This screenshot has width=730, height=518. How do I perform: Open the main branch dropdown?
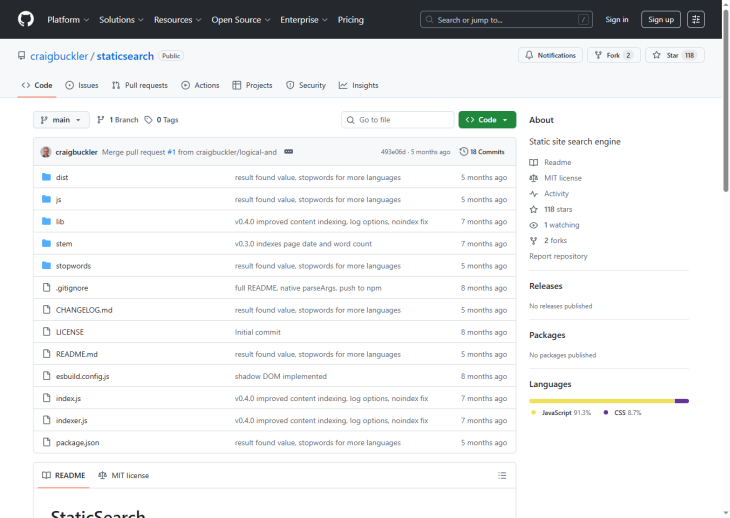62,120
